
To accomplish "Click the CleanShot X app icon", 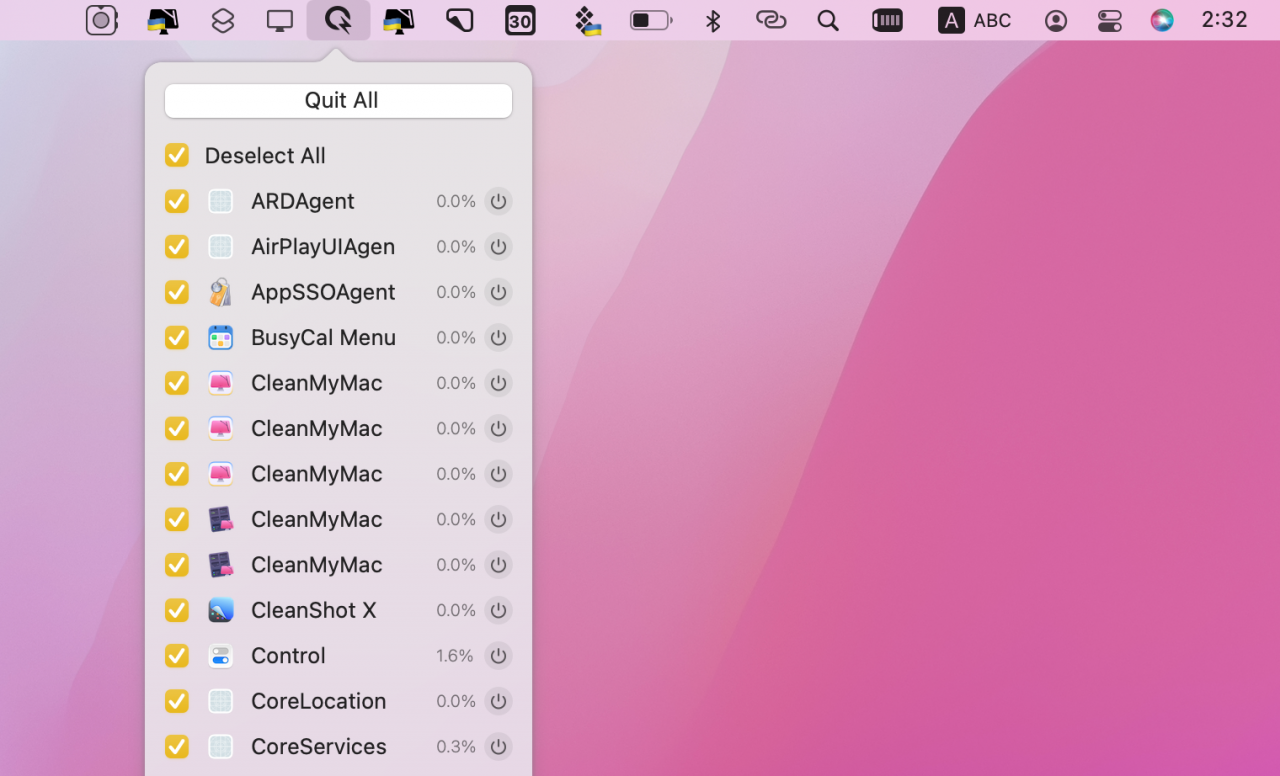I will [220, 610].
